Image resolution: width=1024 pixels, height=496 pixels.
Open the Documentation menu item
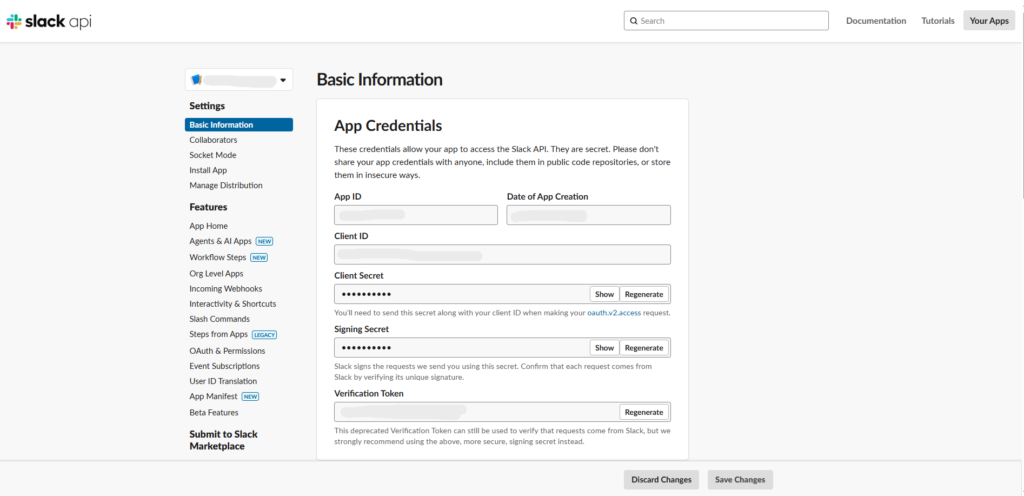(875, 21)
